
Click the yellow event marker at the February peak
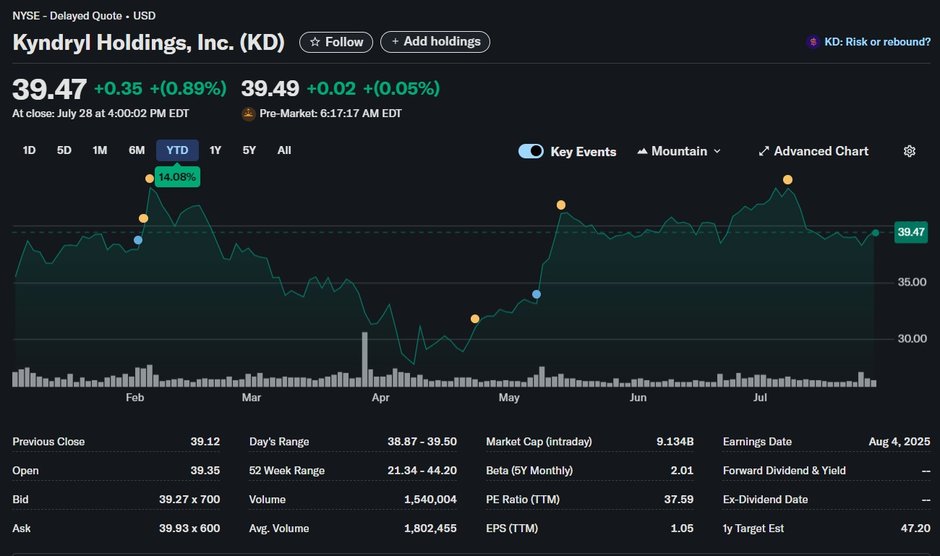coord(149,179)
